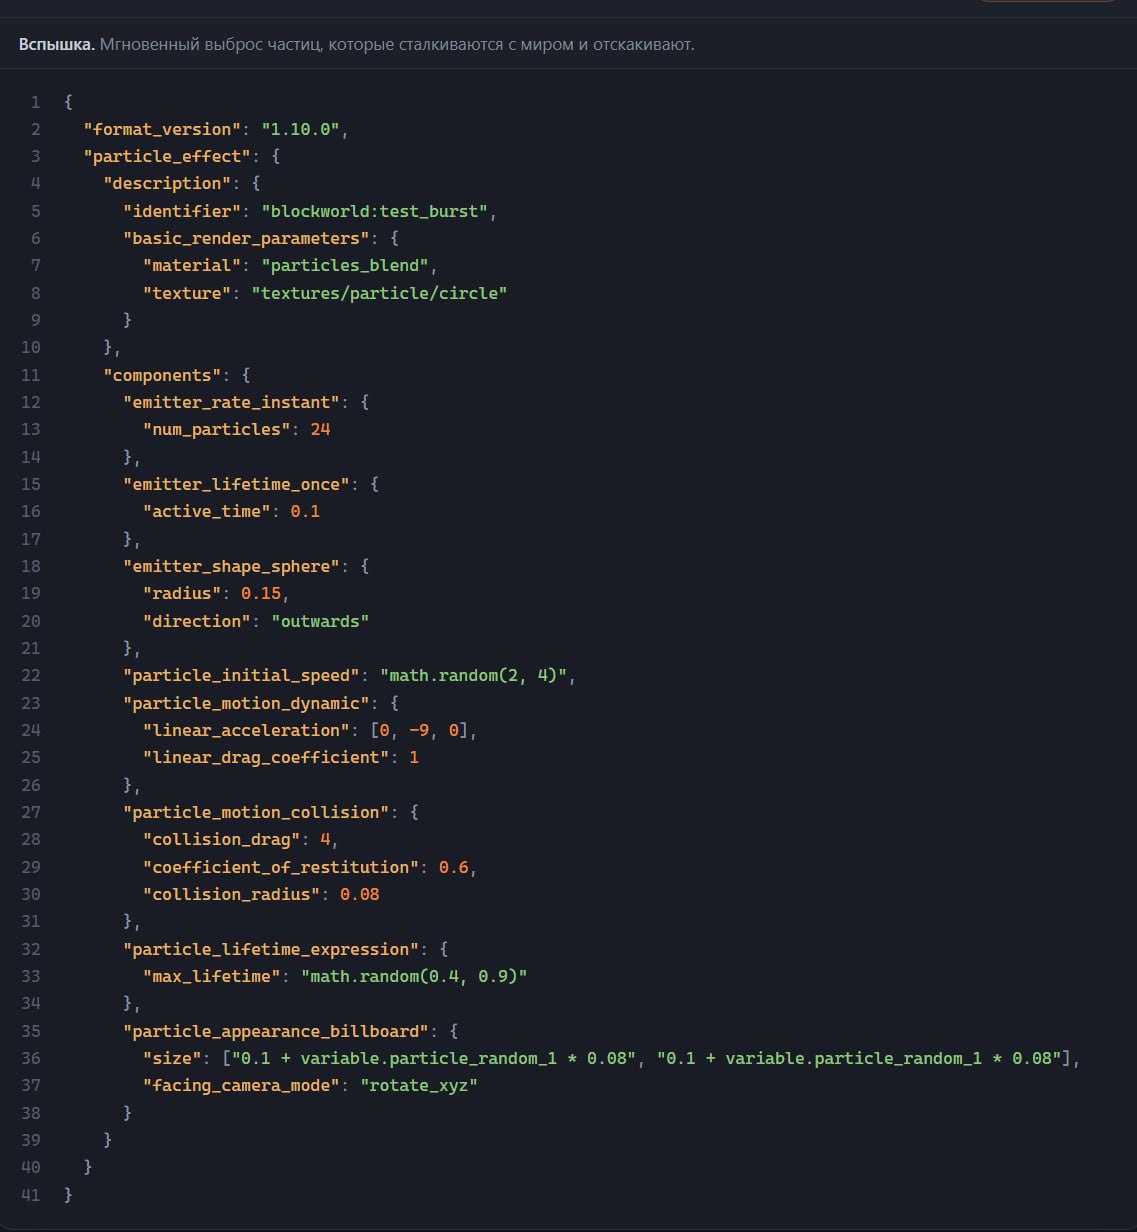Click the "collision_drag" key

point(221,839)
